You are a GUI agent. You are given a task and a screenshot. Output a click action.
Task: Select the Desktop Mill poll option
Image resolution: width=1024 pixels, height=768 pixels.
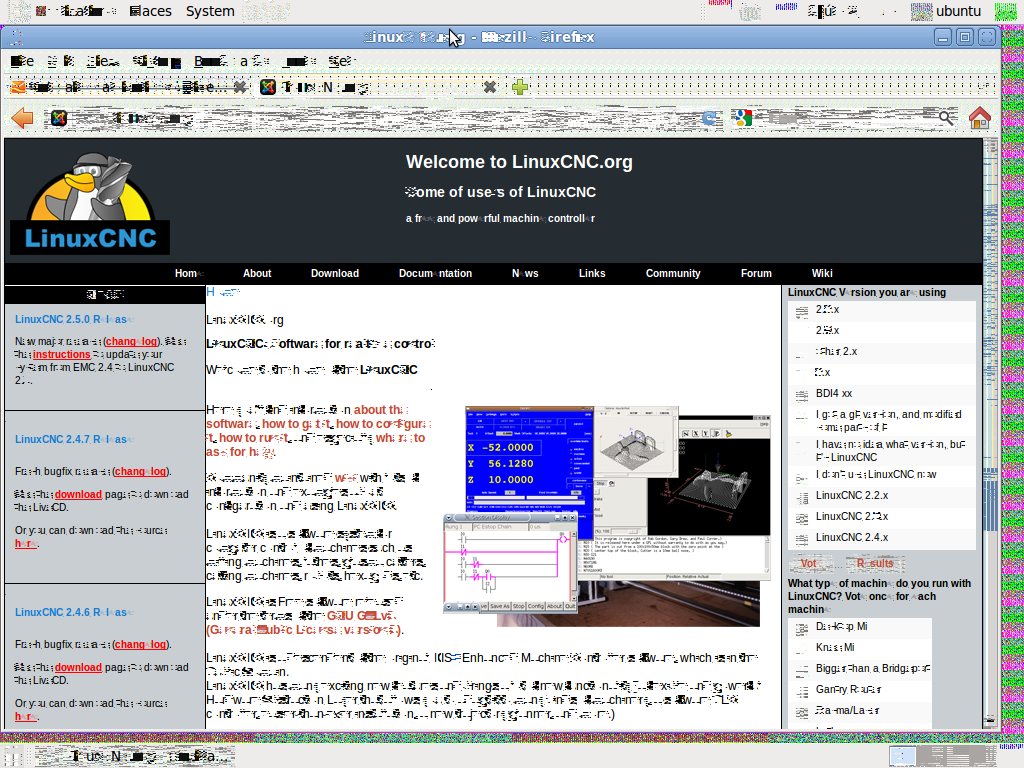tap(802, 628)
